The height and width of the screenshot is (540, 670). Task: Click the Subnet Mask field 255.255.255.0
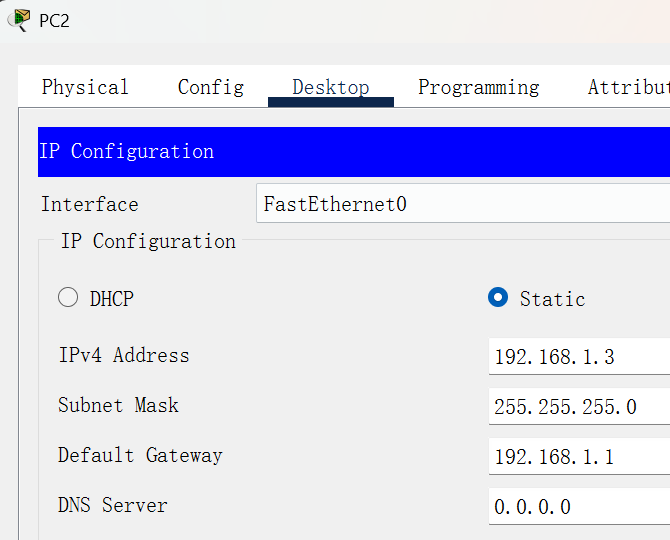[579, 406]
